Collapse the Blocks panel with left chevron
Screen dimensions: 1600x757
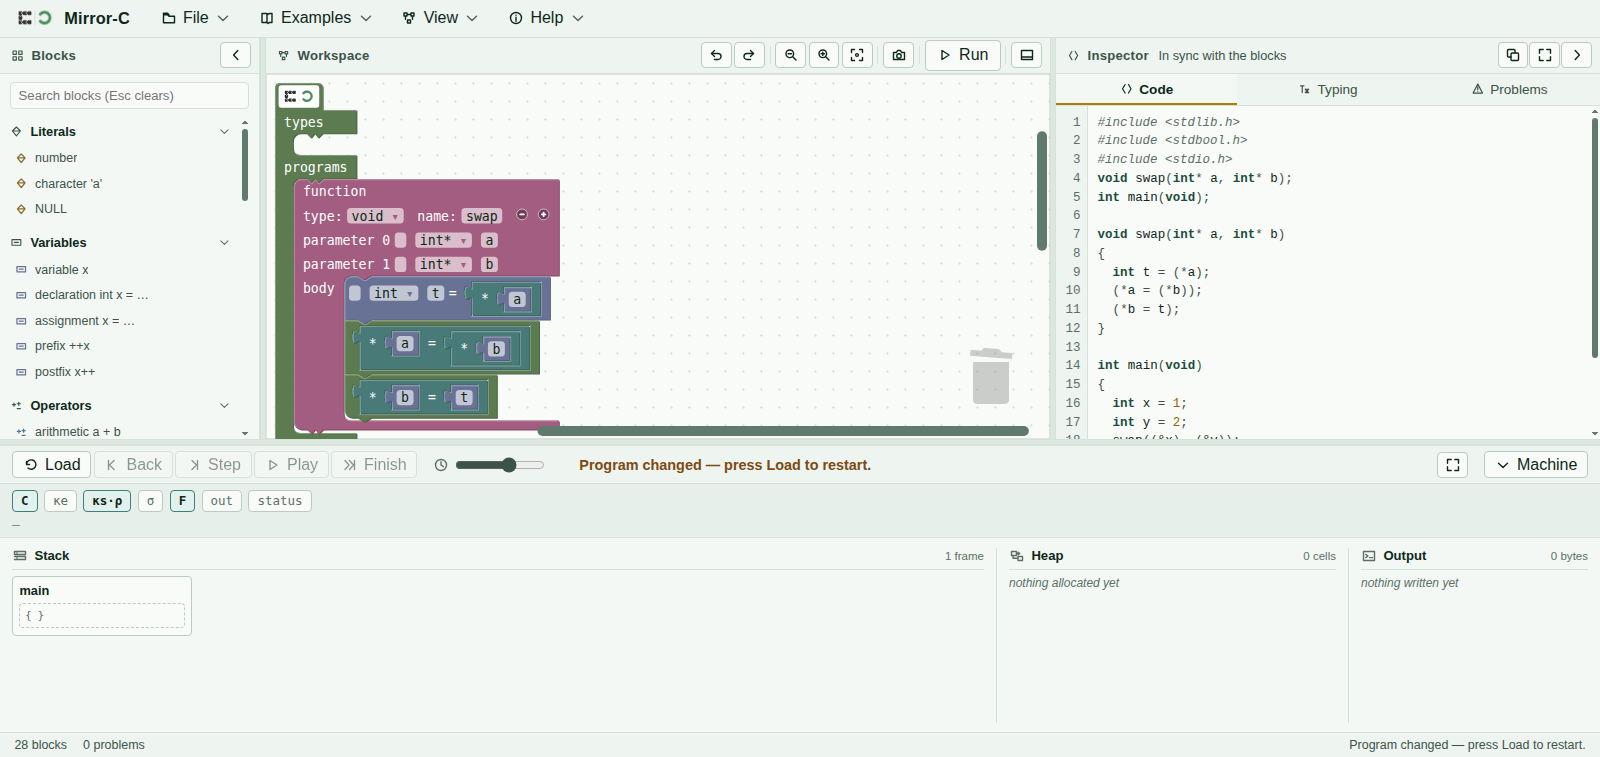pos(235,55)
